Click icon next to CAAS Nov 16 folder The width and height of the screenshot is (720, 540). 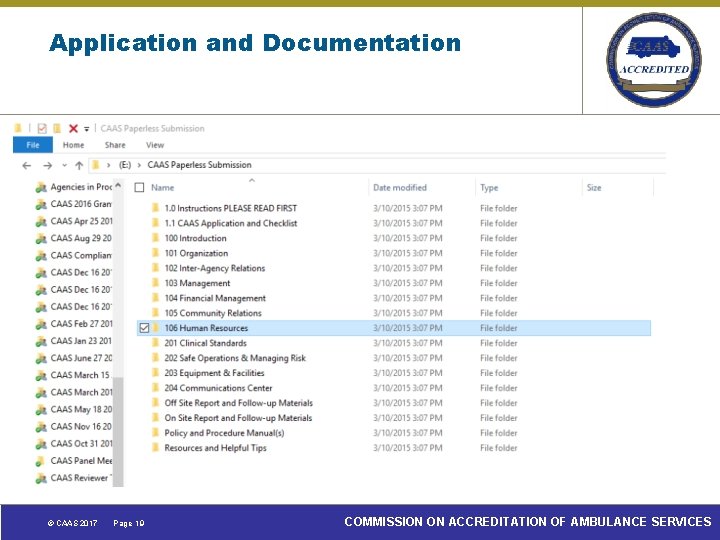point(41,427)
